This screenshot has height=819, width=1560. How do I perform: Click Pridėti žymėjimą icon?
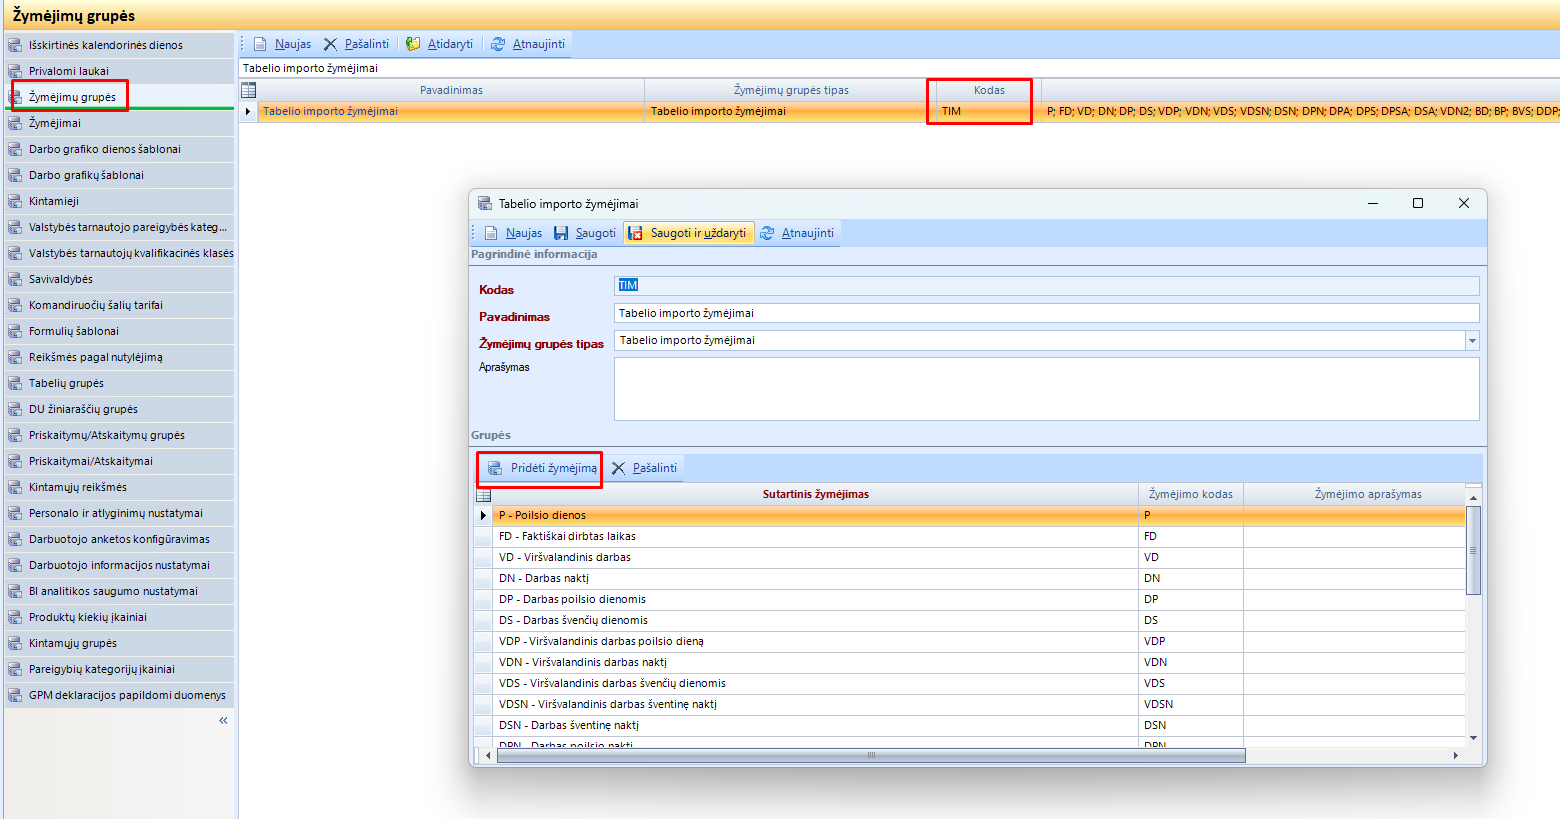pos(495,468)
